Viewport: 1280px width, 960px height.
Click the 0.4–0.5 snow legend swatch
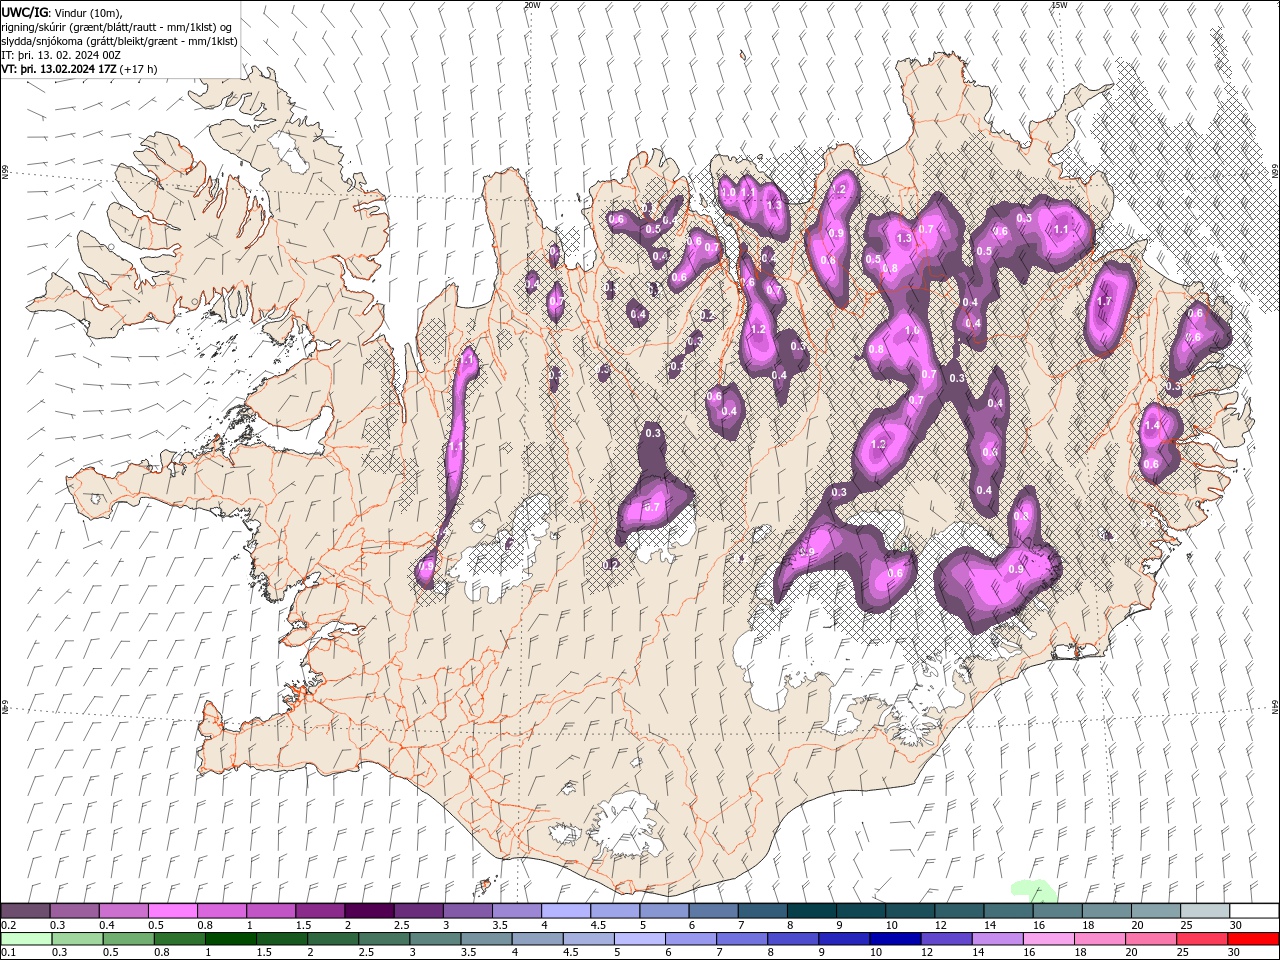124,911
